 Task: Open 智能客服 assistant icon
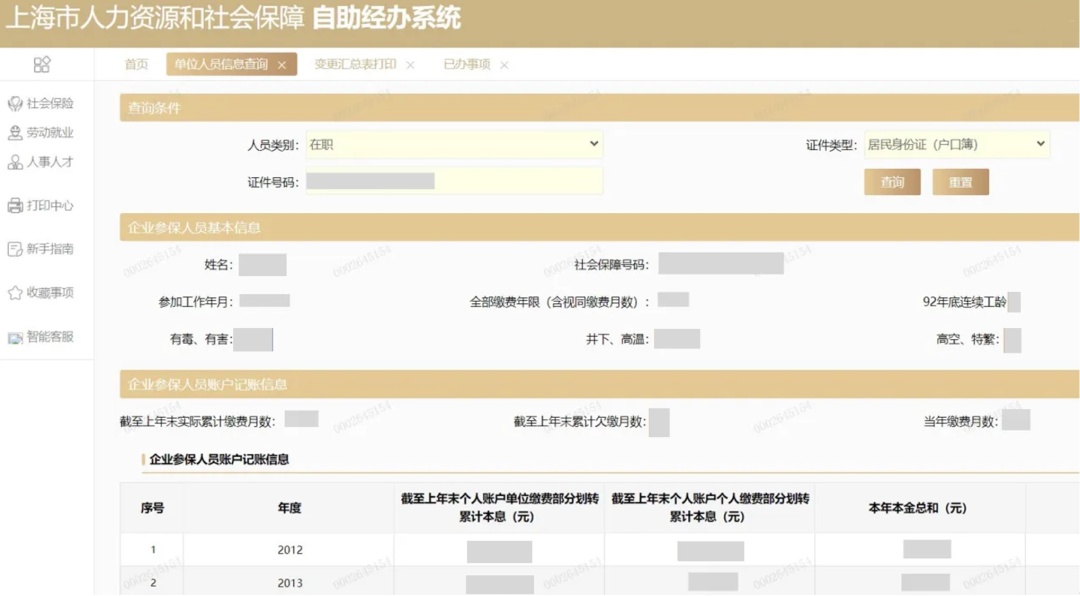coord(15,338)
